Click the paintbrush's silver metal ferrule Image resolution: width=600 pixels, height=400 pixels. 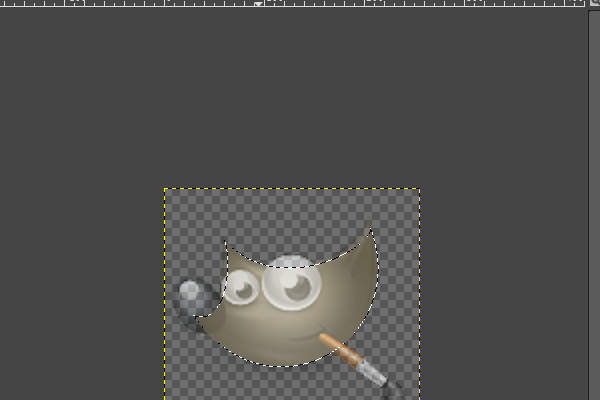tap(370, 374)
